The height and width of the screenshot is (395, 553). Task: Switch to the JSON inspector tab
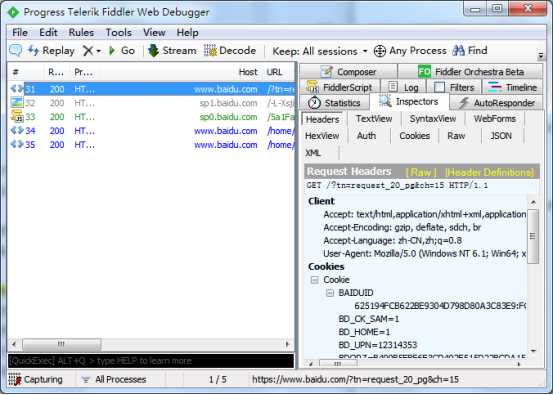(x=501, y=136)
